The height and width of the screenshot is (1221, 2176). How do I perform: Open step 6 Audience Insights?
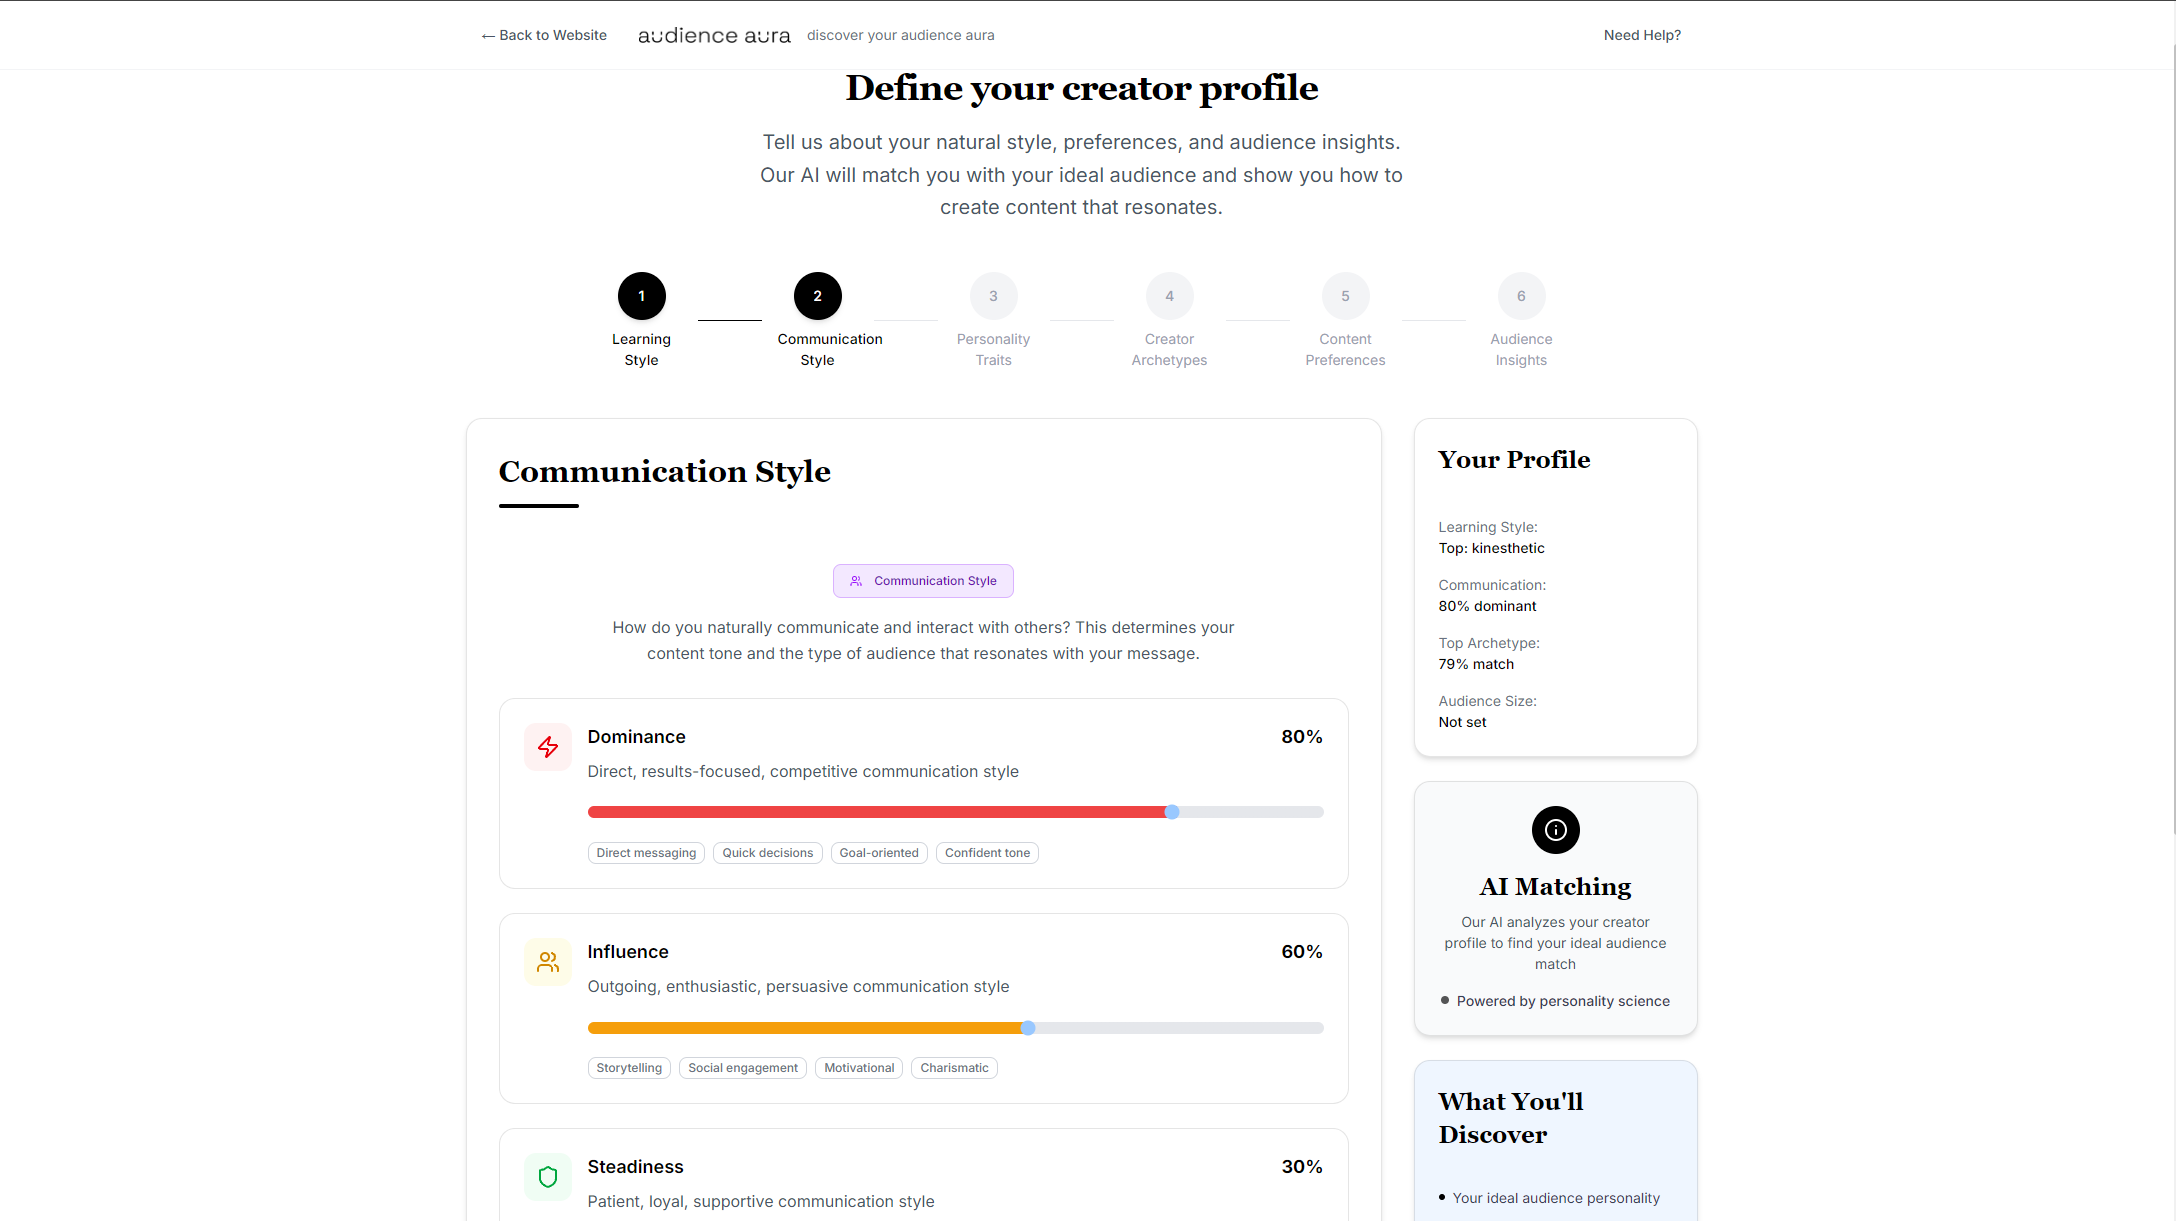coord(1522,296)
